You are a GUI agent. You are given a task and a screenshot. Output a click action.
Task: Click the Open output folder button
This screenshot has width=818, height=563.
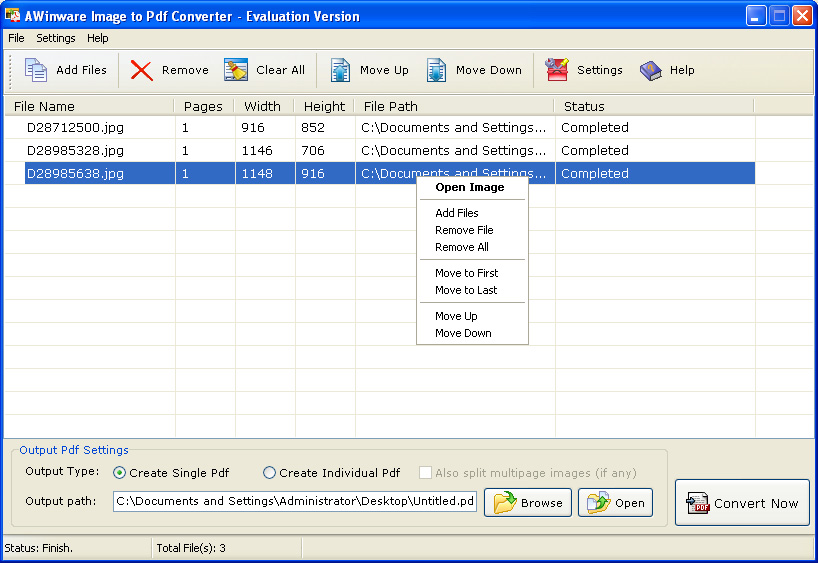tap(615, 502)
